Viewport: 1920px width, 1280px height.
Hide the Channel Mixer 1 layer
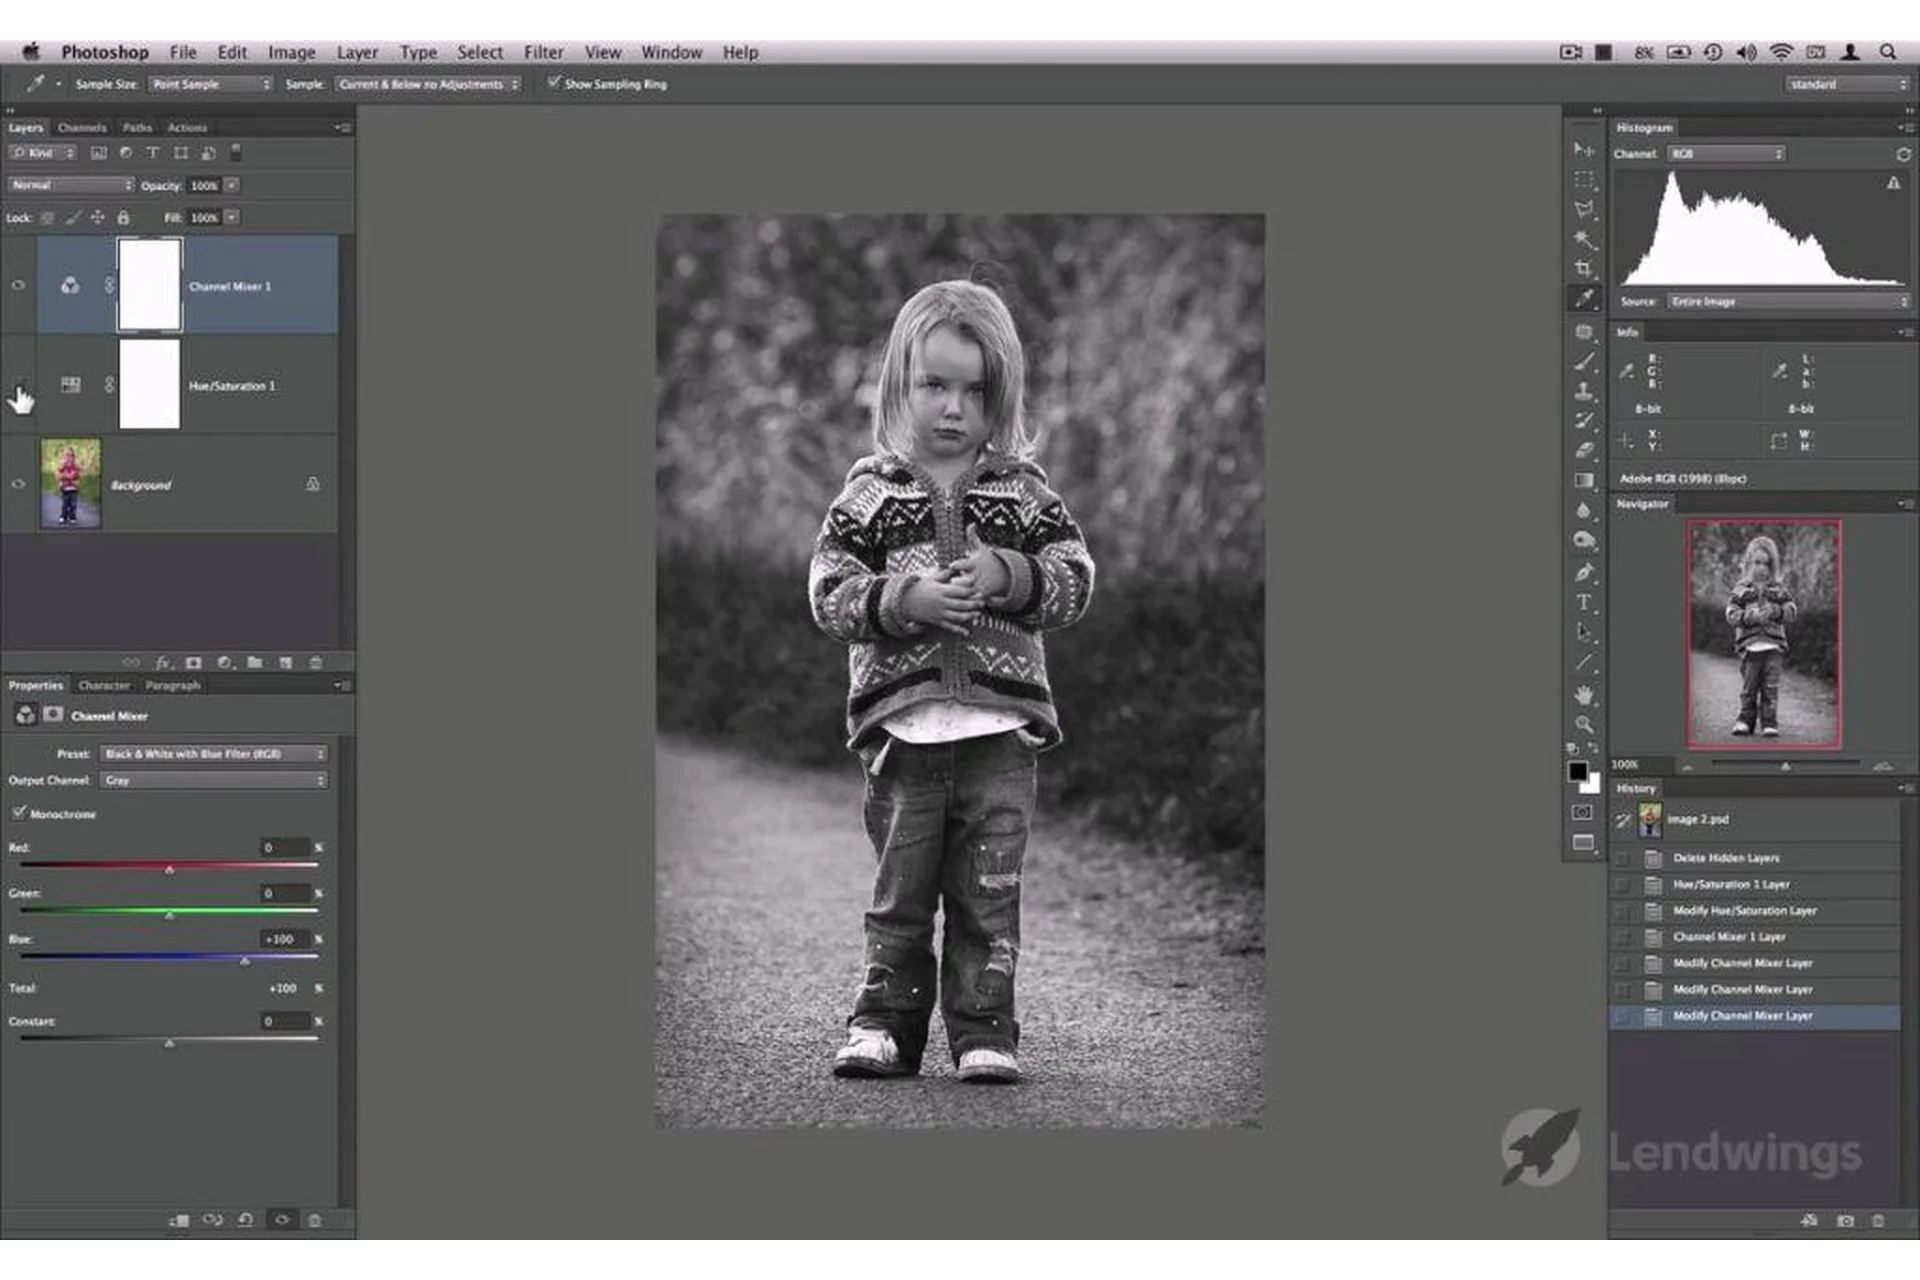click(x=18, y=286)
